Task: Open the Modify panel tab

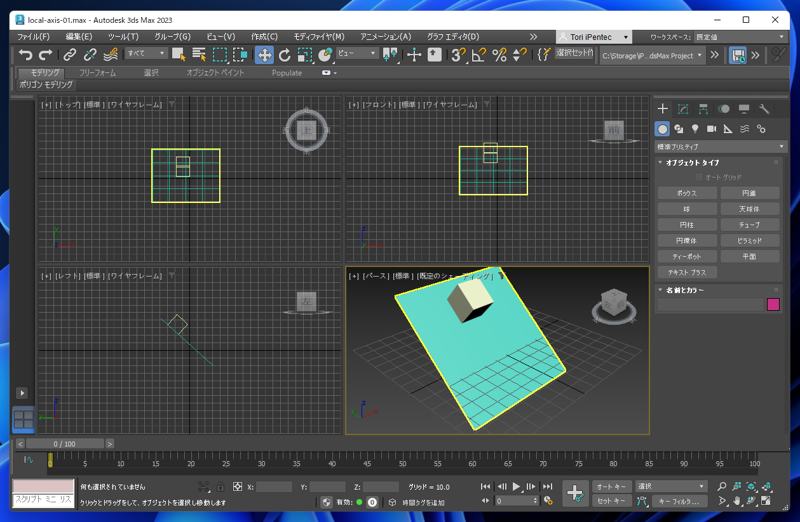Action: 683,109
